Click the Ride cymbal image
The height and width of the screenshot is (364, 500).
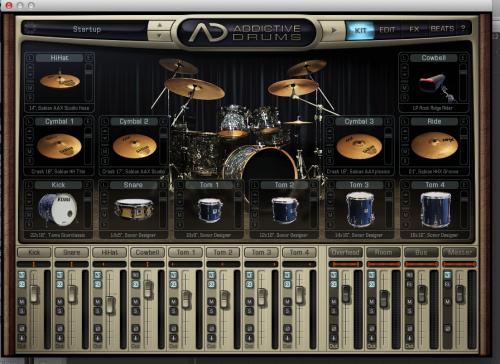(434, 145)
